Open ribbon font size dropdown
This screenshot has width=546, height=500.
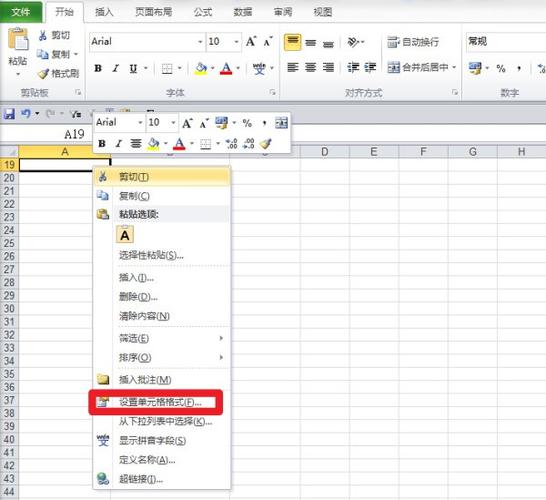pos(236,42)
